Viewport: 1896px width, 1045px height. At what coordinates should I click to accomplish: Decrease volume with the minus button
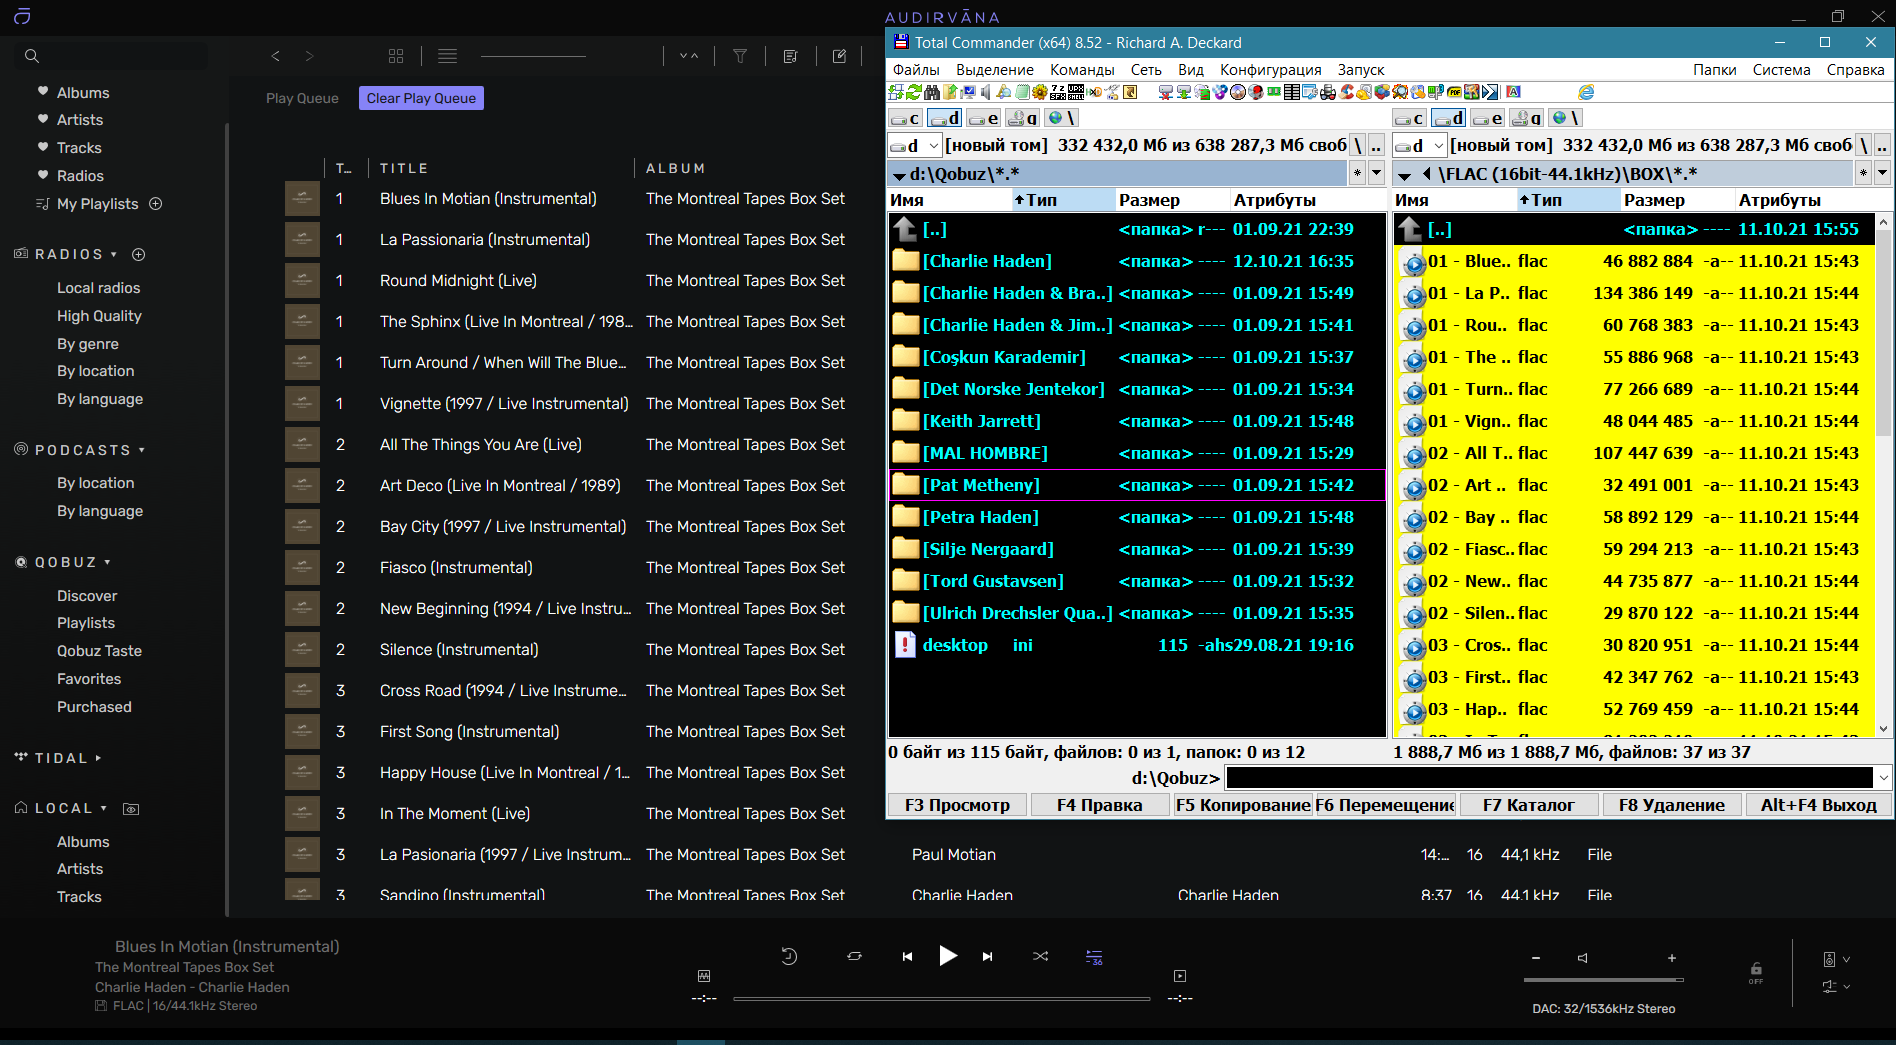click(1536, 958)
